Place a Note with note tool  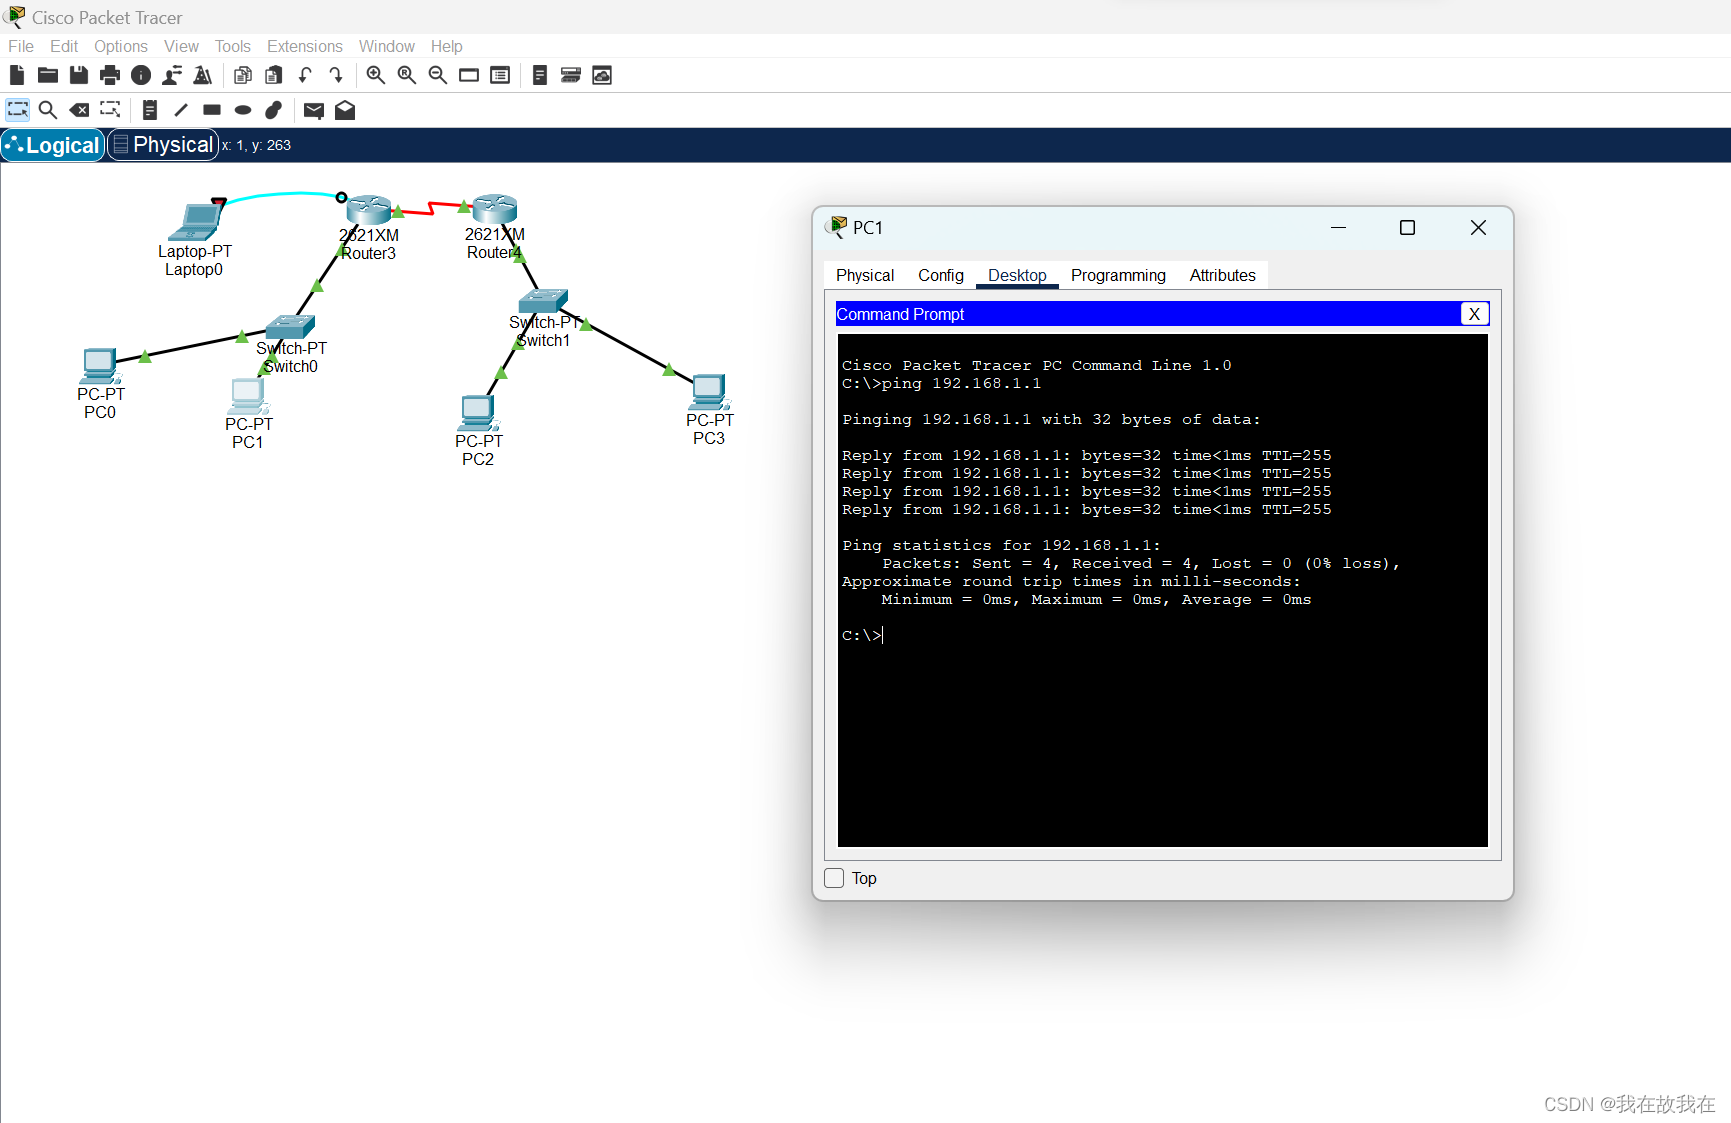(x=150, y=110)
